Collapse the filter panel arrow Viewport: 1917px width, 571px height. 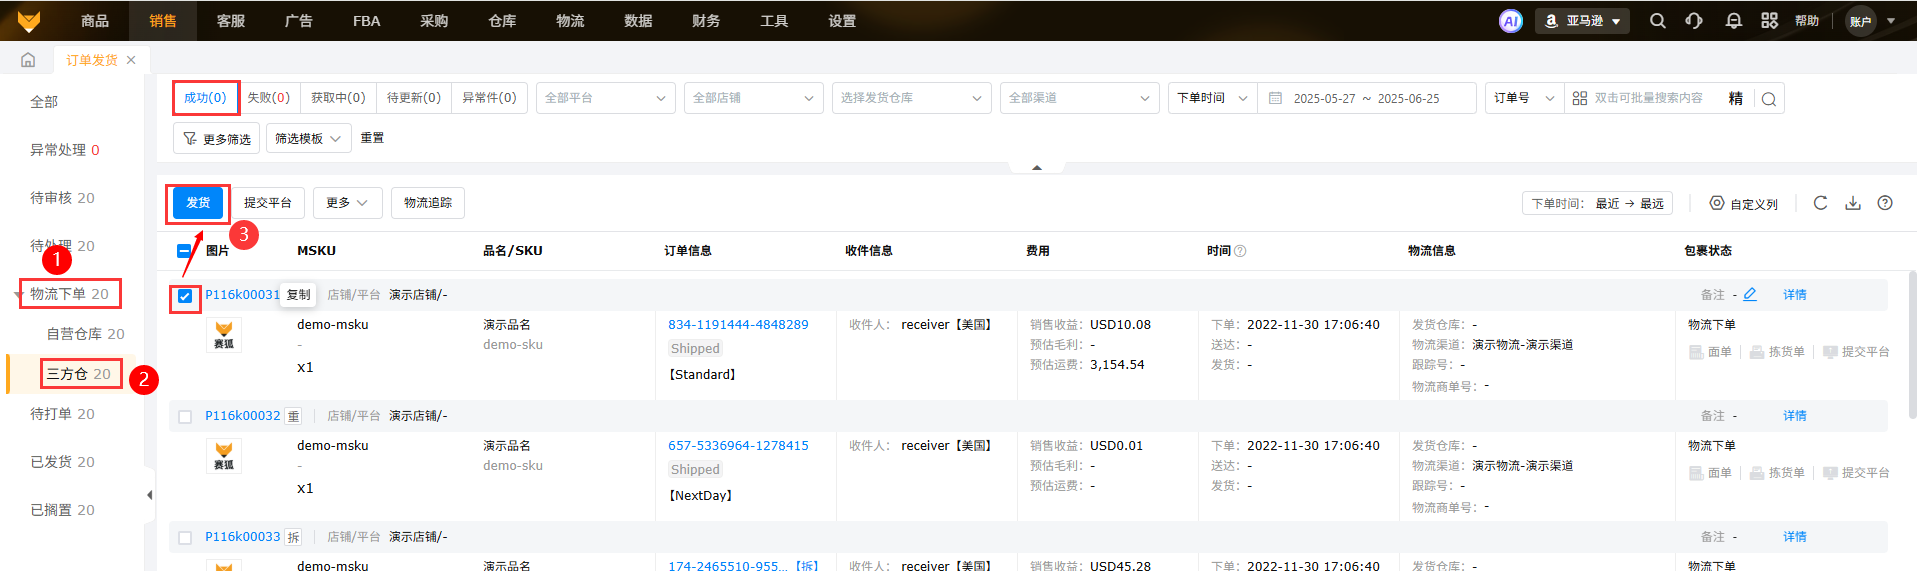(1037, 167)
